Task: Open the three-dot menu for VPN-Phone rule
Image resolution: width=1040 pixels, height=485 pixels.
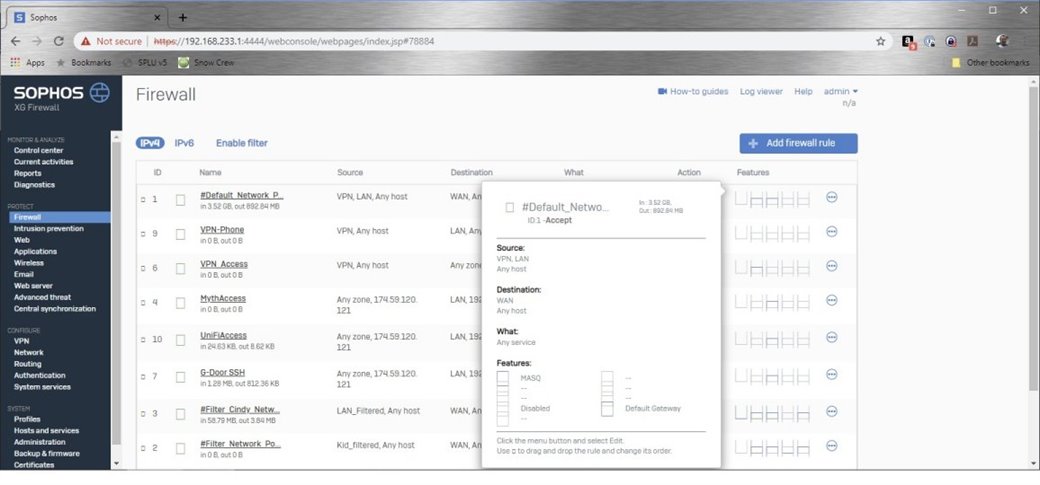Action: pos(831,232)
